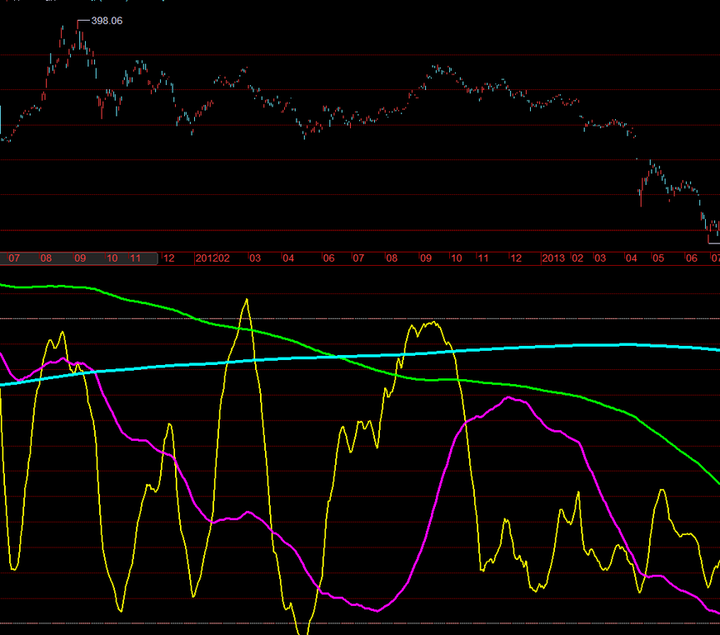This screenshot has height=635, width=720.
Task: Click the 03 label following 2013's 02
Action: pos(600,258)
